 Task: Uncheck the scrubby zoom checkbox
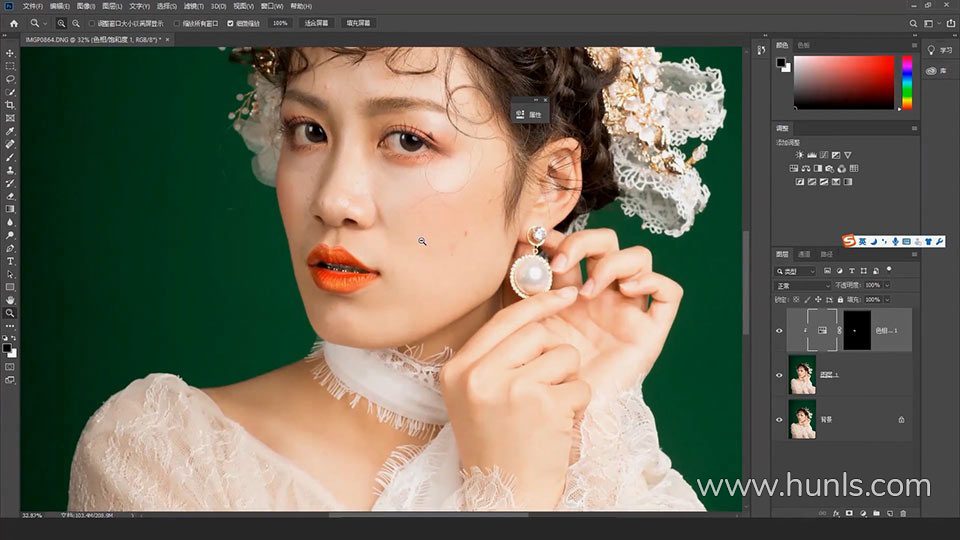click(230, 23)
